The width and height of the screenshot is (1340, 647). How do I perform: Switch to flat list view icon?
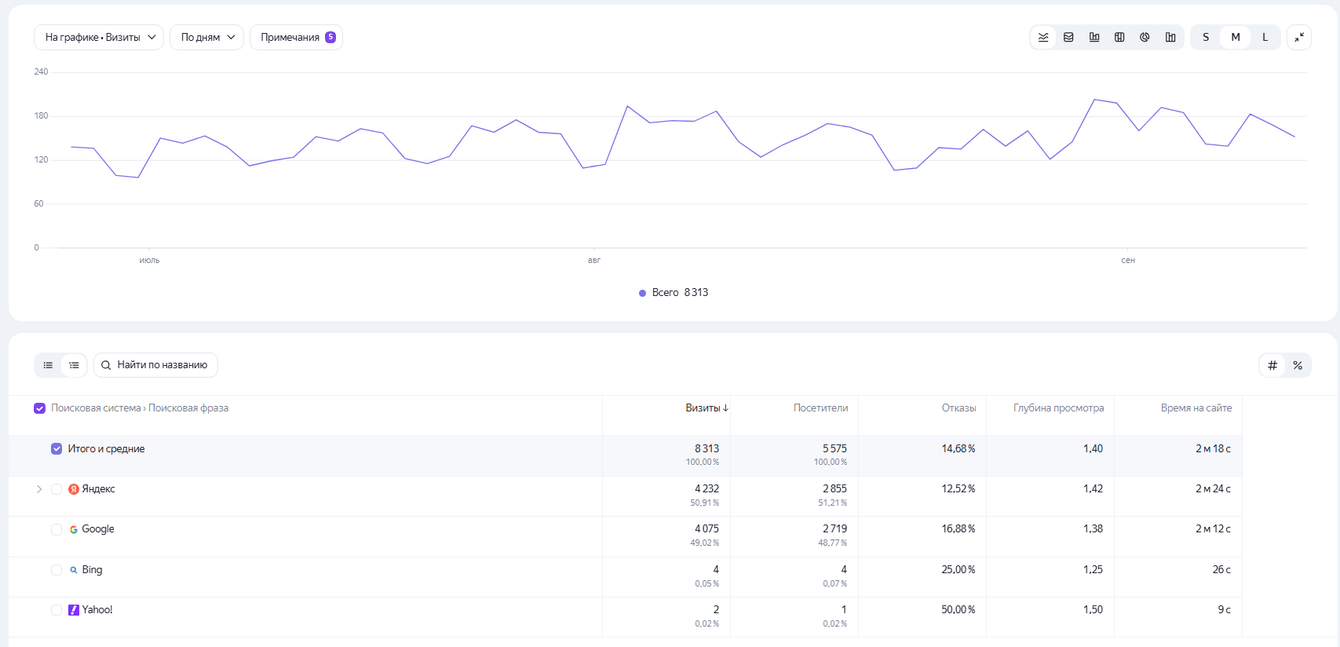point(48,365)
